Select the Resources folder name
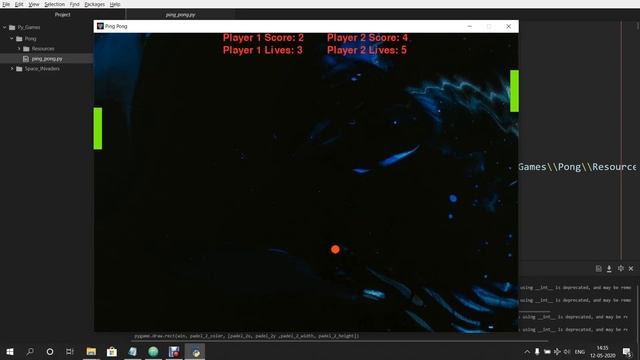Viewport: 640px width, 360px height. point(43,49)
